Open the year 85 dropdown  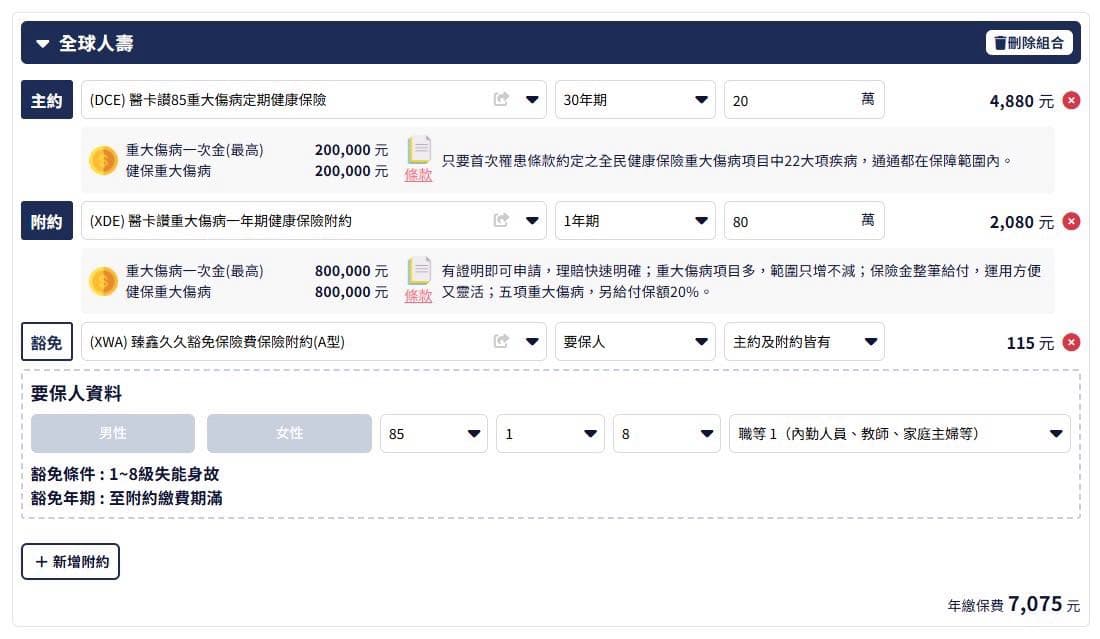434,433
